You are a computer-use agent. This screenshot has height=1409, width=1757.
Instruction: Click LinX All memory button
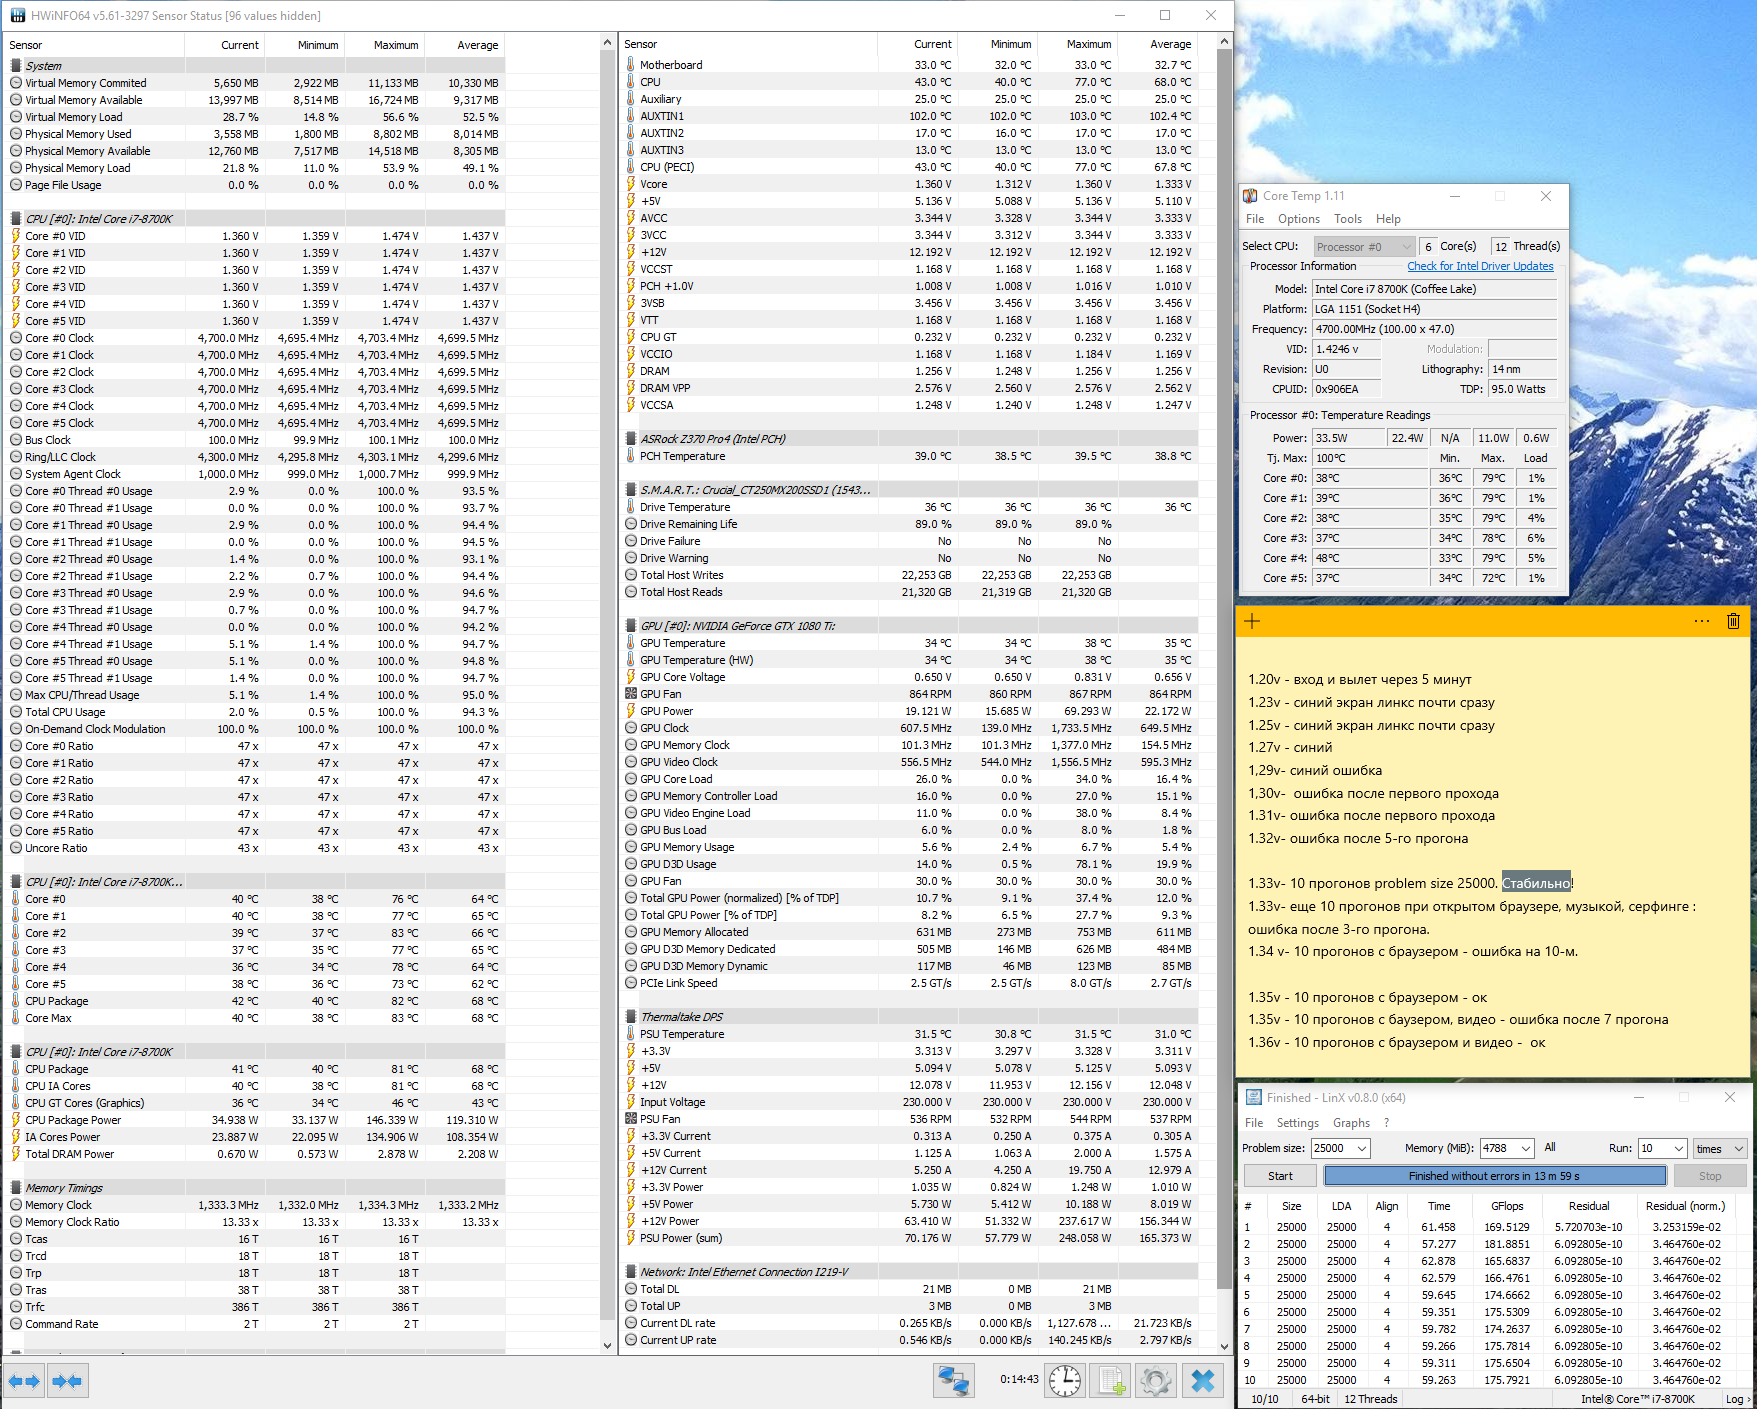click(x=1550, y=1148)
